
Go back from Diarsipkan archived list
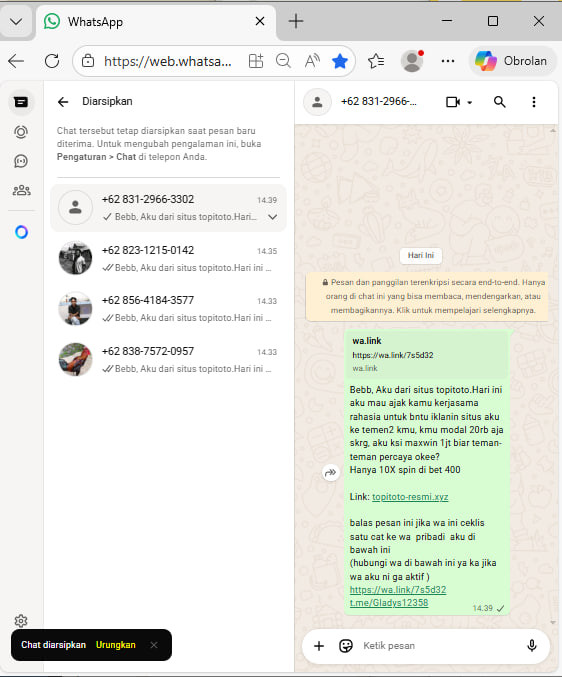coord(63,102)
